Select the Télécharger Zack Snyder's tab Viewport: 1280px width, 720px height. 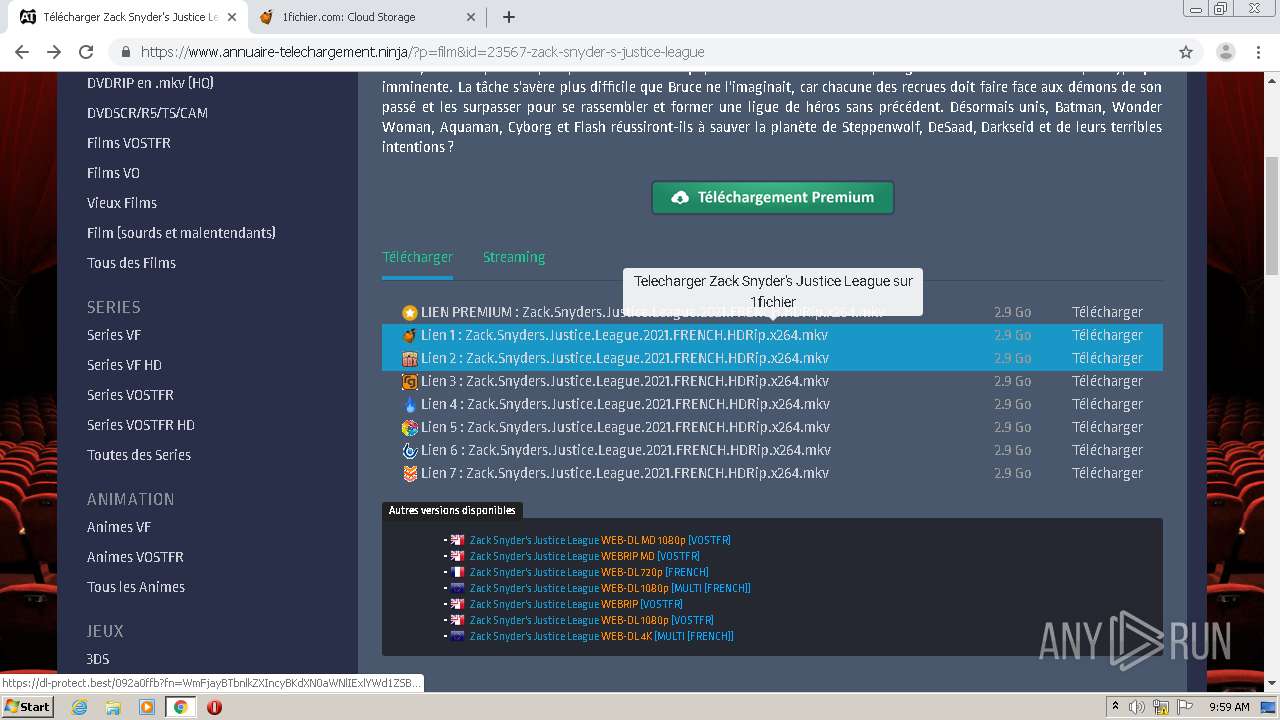pos(128,17)
